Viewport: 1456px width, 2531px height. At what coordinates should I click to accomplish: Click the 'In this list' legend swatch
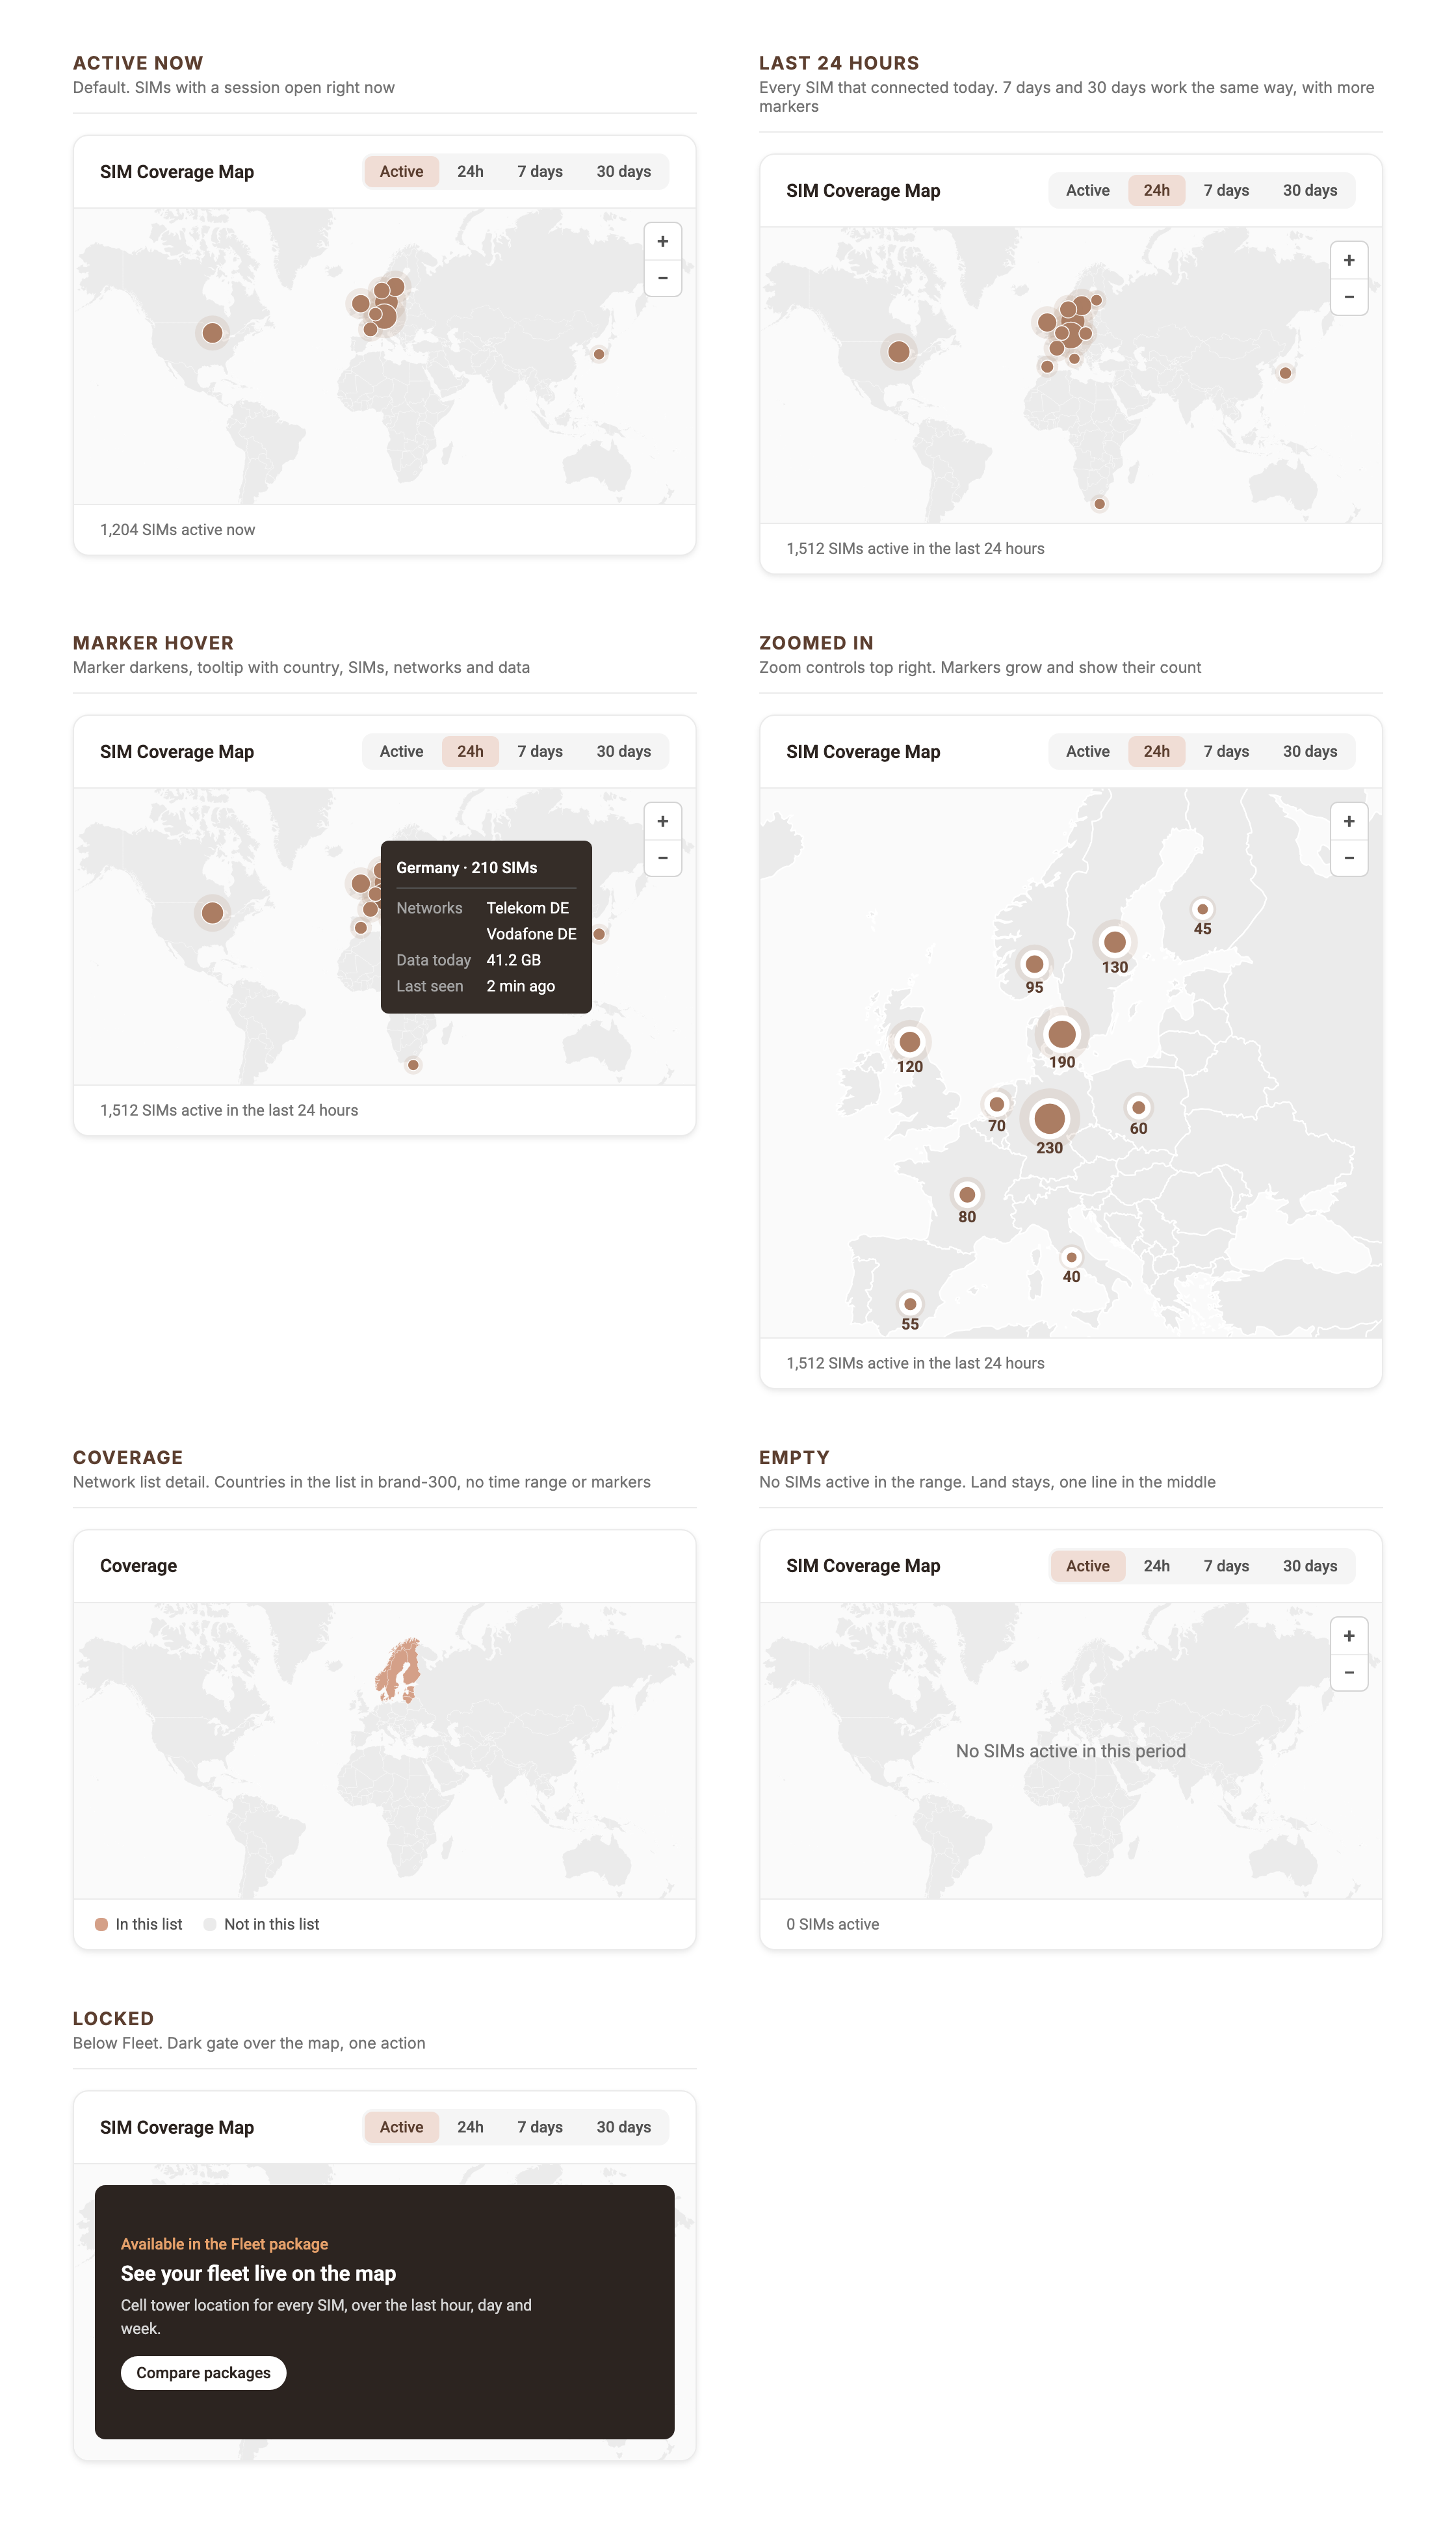click(x=101, y=1924)
